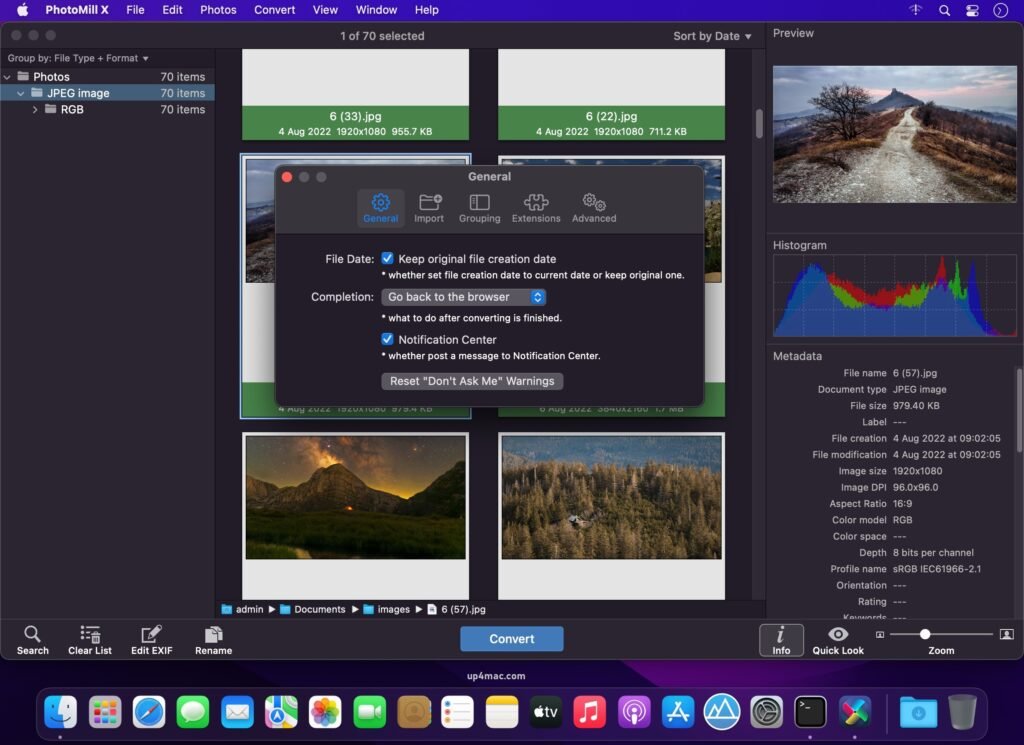
Task: Disable Notification Center messages
Action: click(x=387, y=338)
